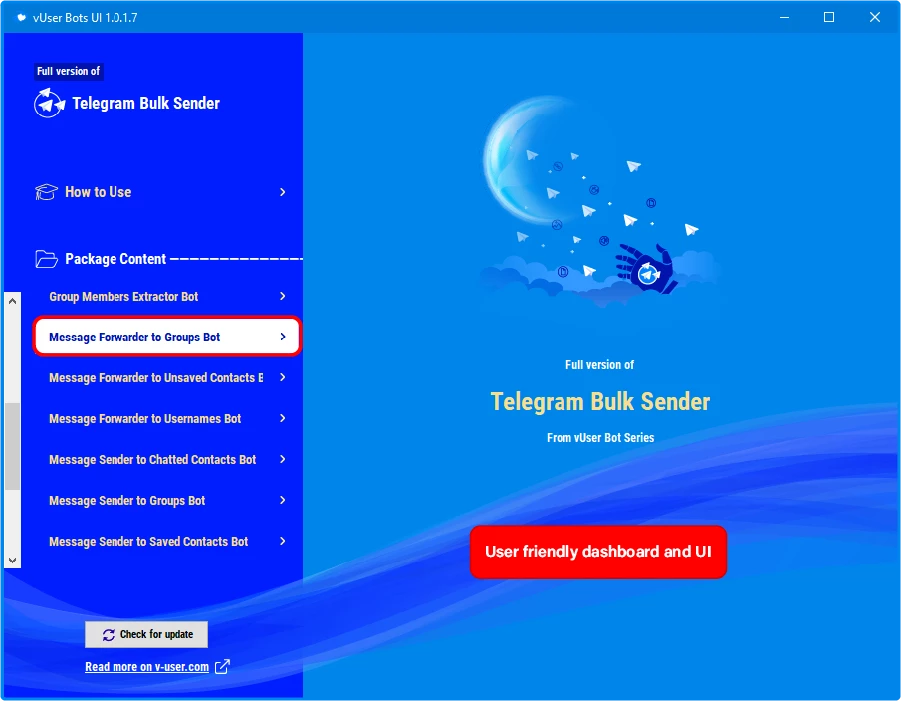Screen dimensions: 901x701
Task: Select Message Sender to Chatted Contacts Bot
Action: coord(167,459)
